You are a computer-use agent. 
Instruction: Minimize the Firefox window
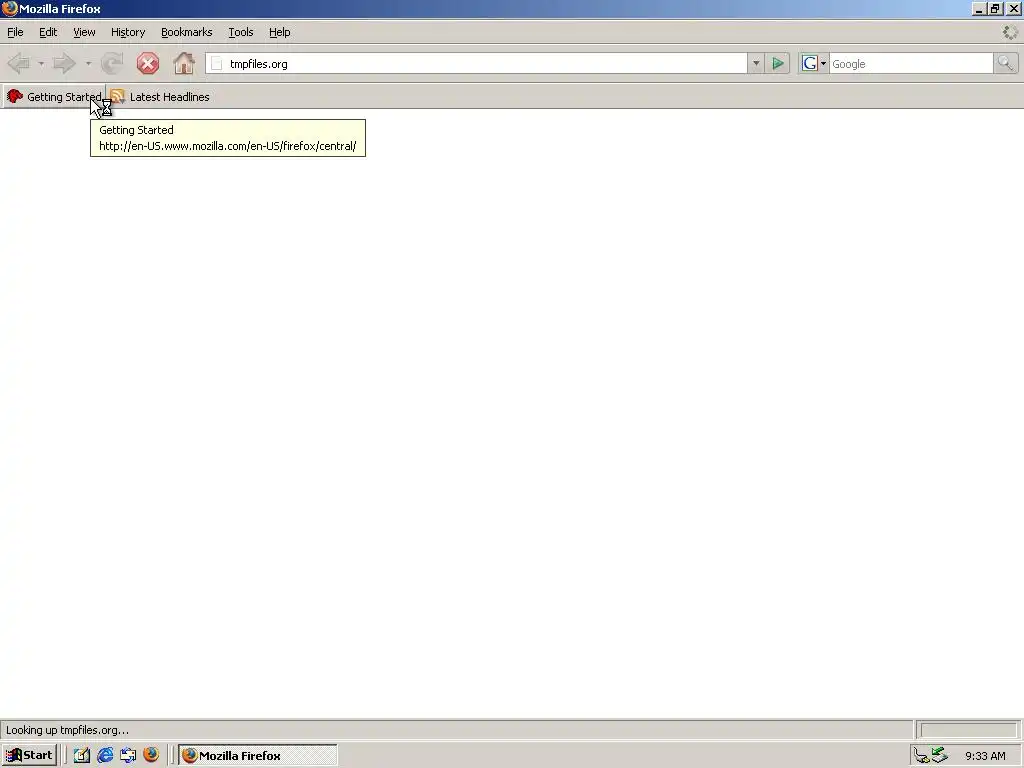(x=978, y=9)
